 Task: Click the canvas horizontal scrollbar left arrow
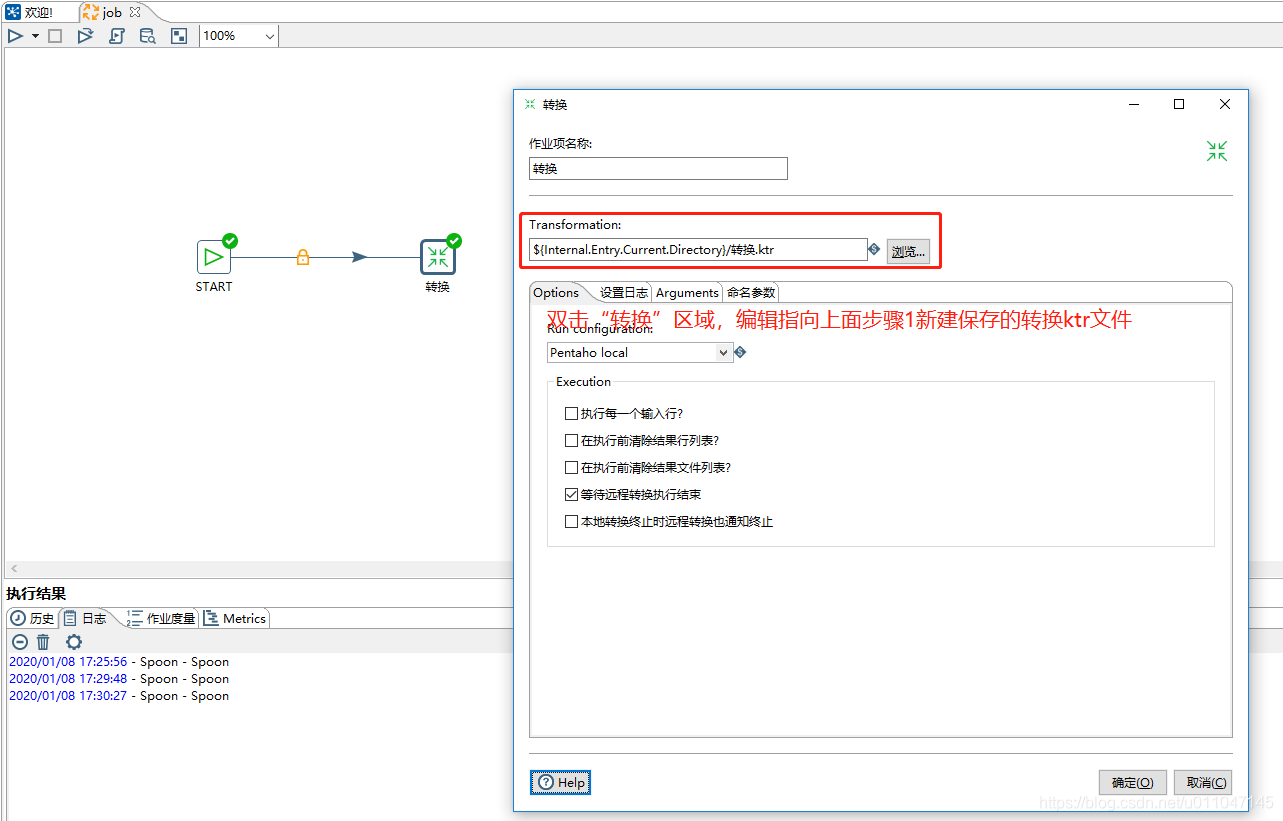tap(14, 568)
